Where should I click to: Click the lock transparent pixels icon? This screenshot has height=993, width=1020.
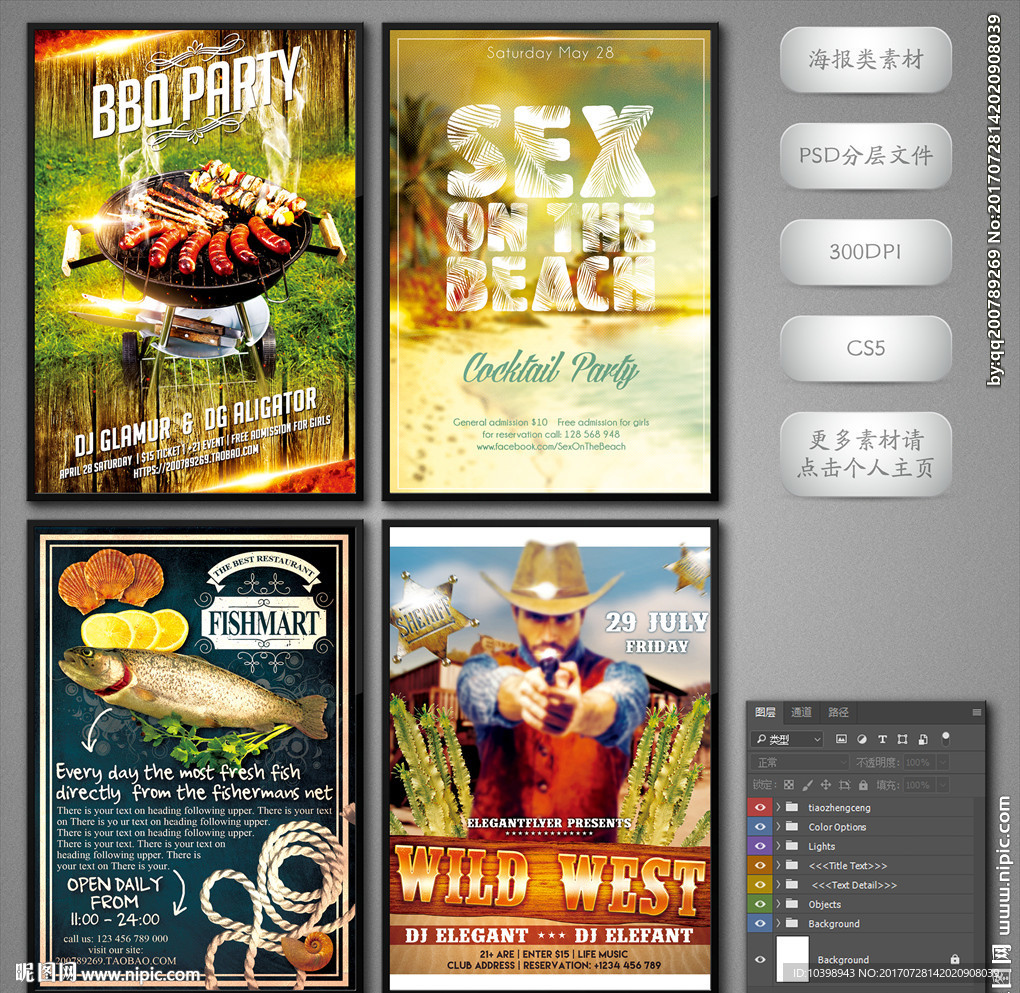[789, 785]
